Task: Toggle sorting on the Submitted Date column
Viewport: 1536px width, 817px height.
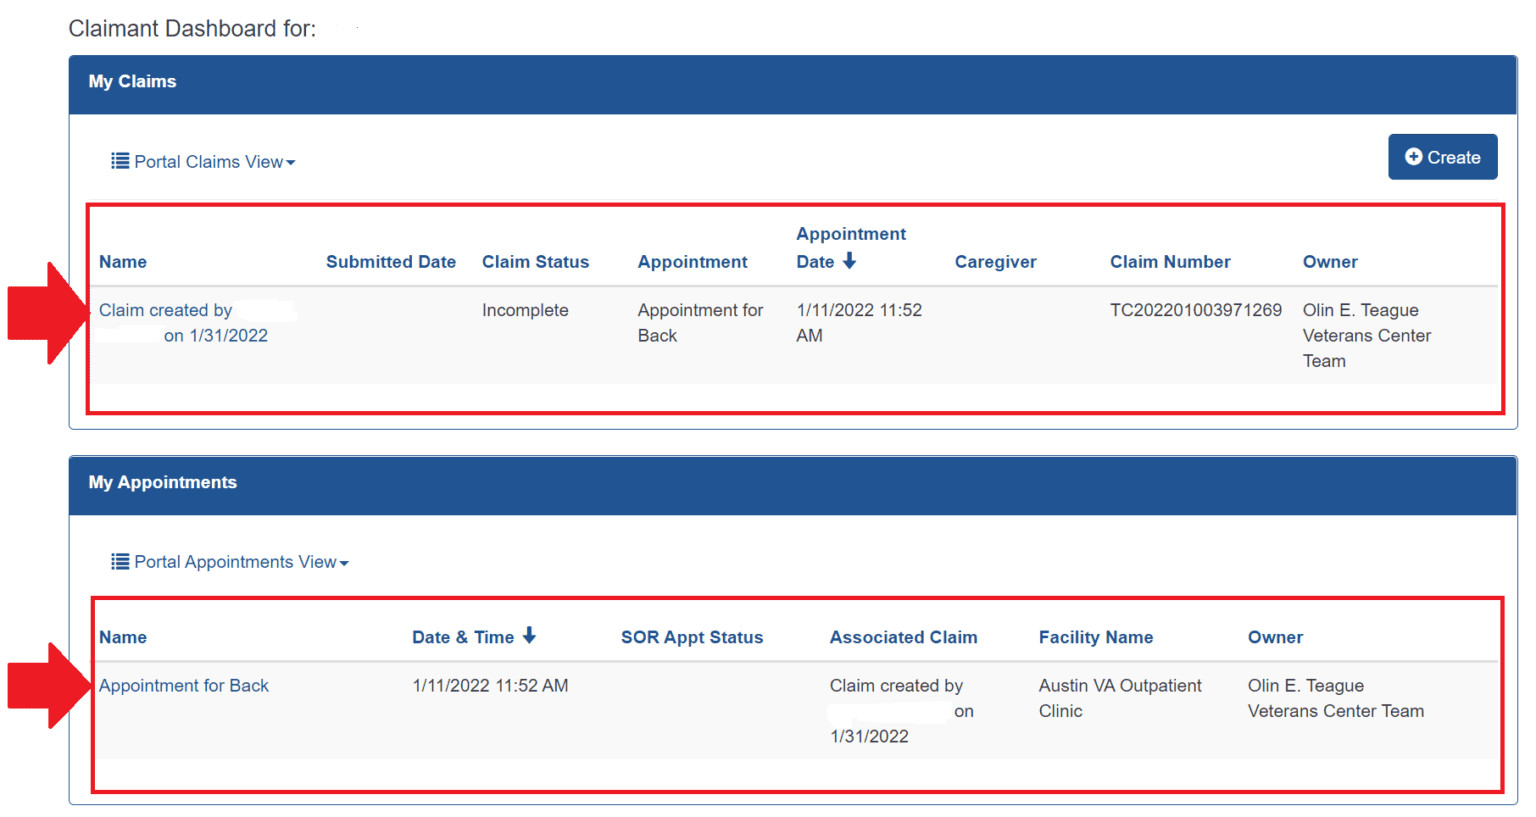Action: (x=391, y=261)
